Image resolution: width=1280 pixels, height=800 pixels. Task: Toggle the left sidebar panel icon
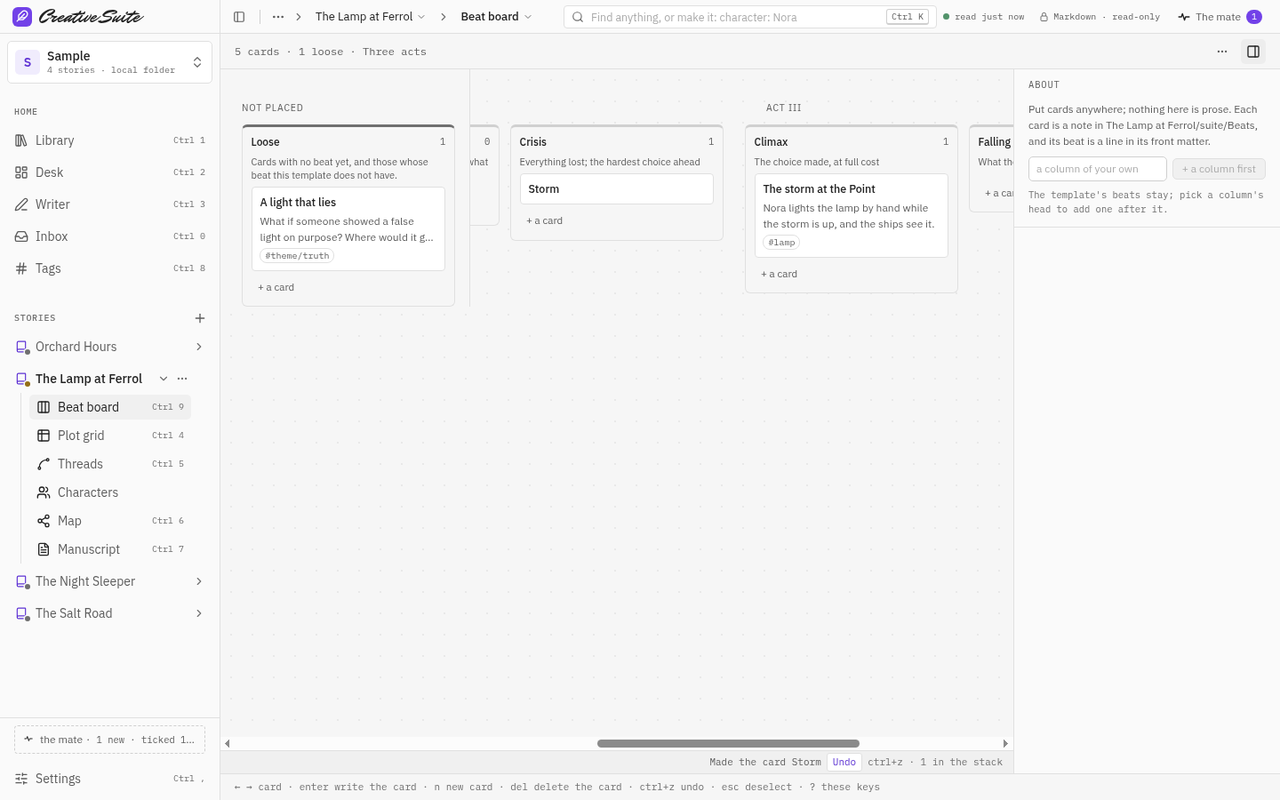(239, 17)
